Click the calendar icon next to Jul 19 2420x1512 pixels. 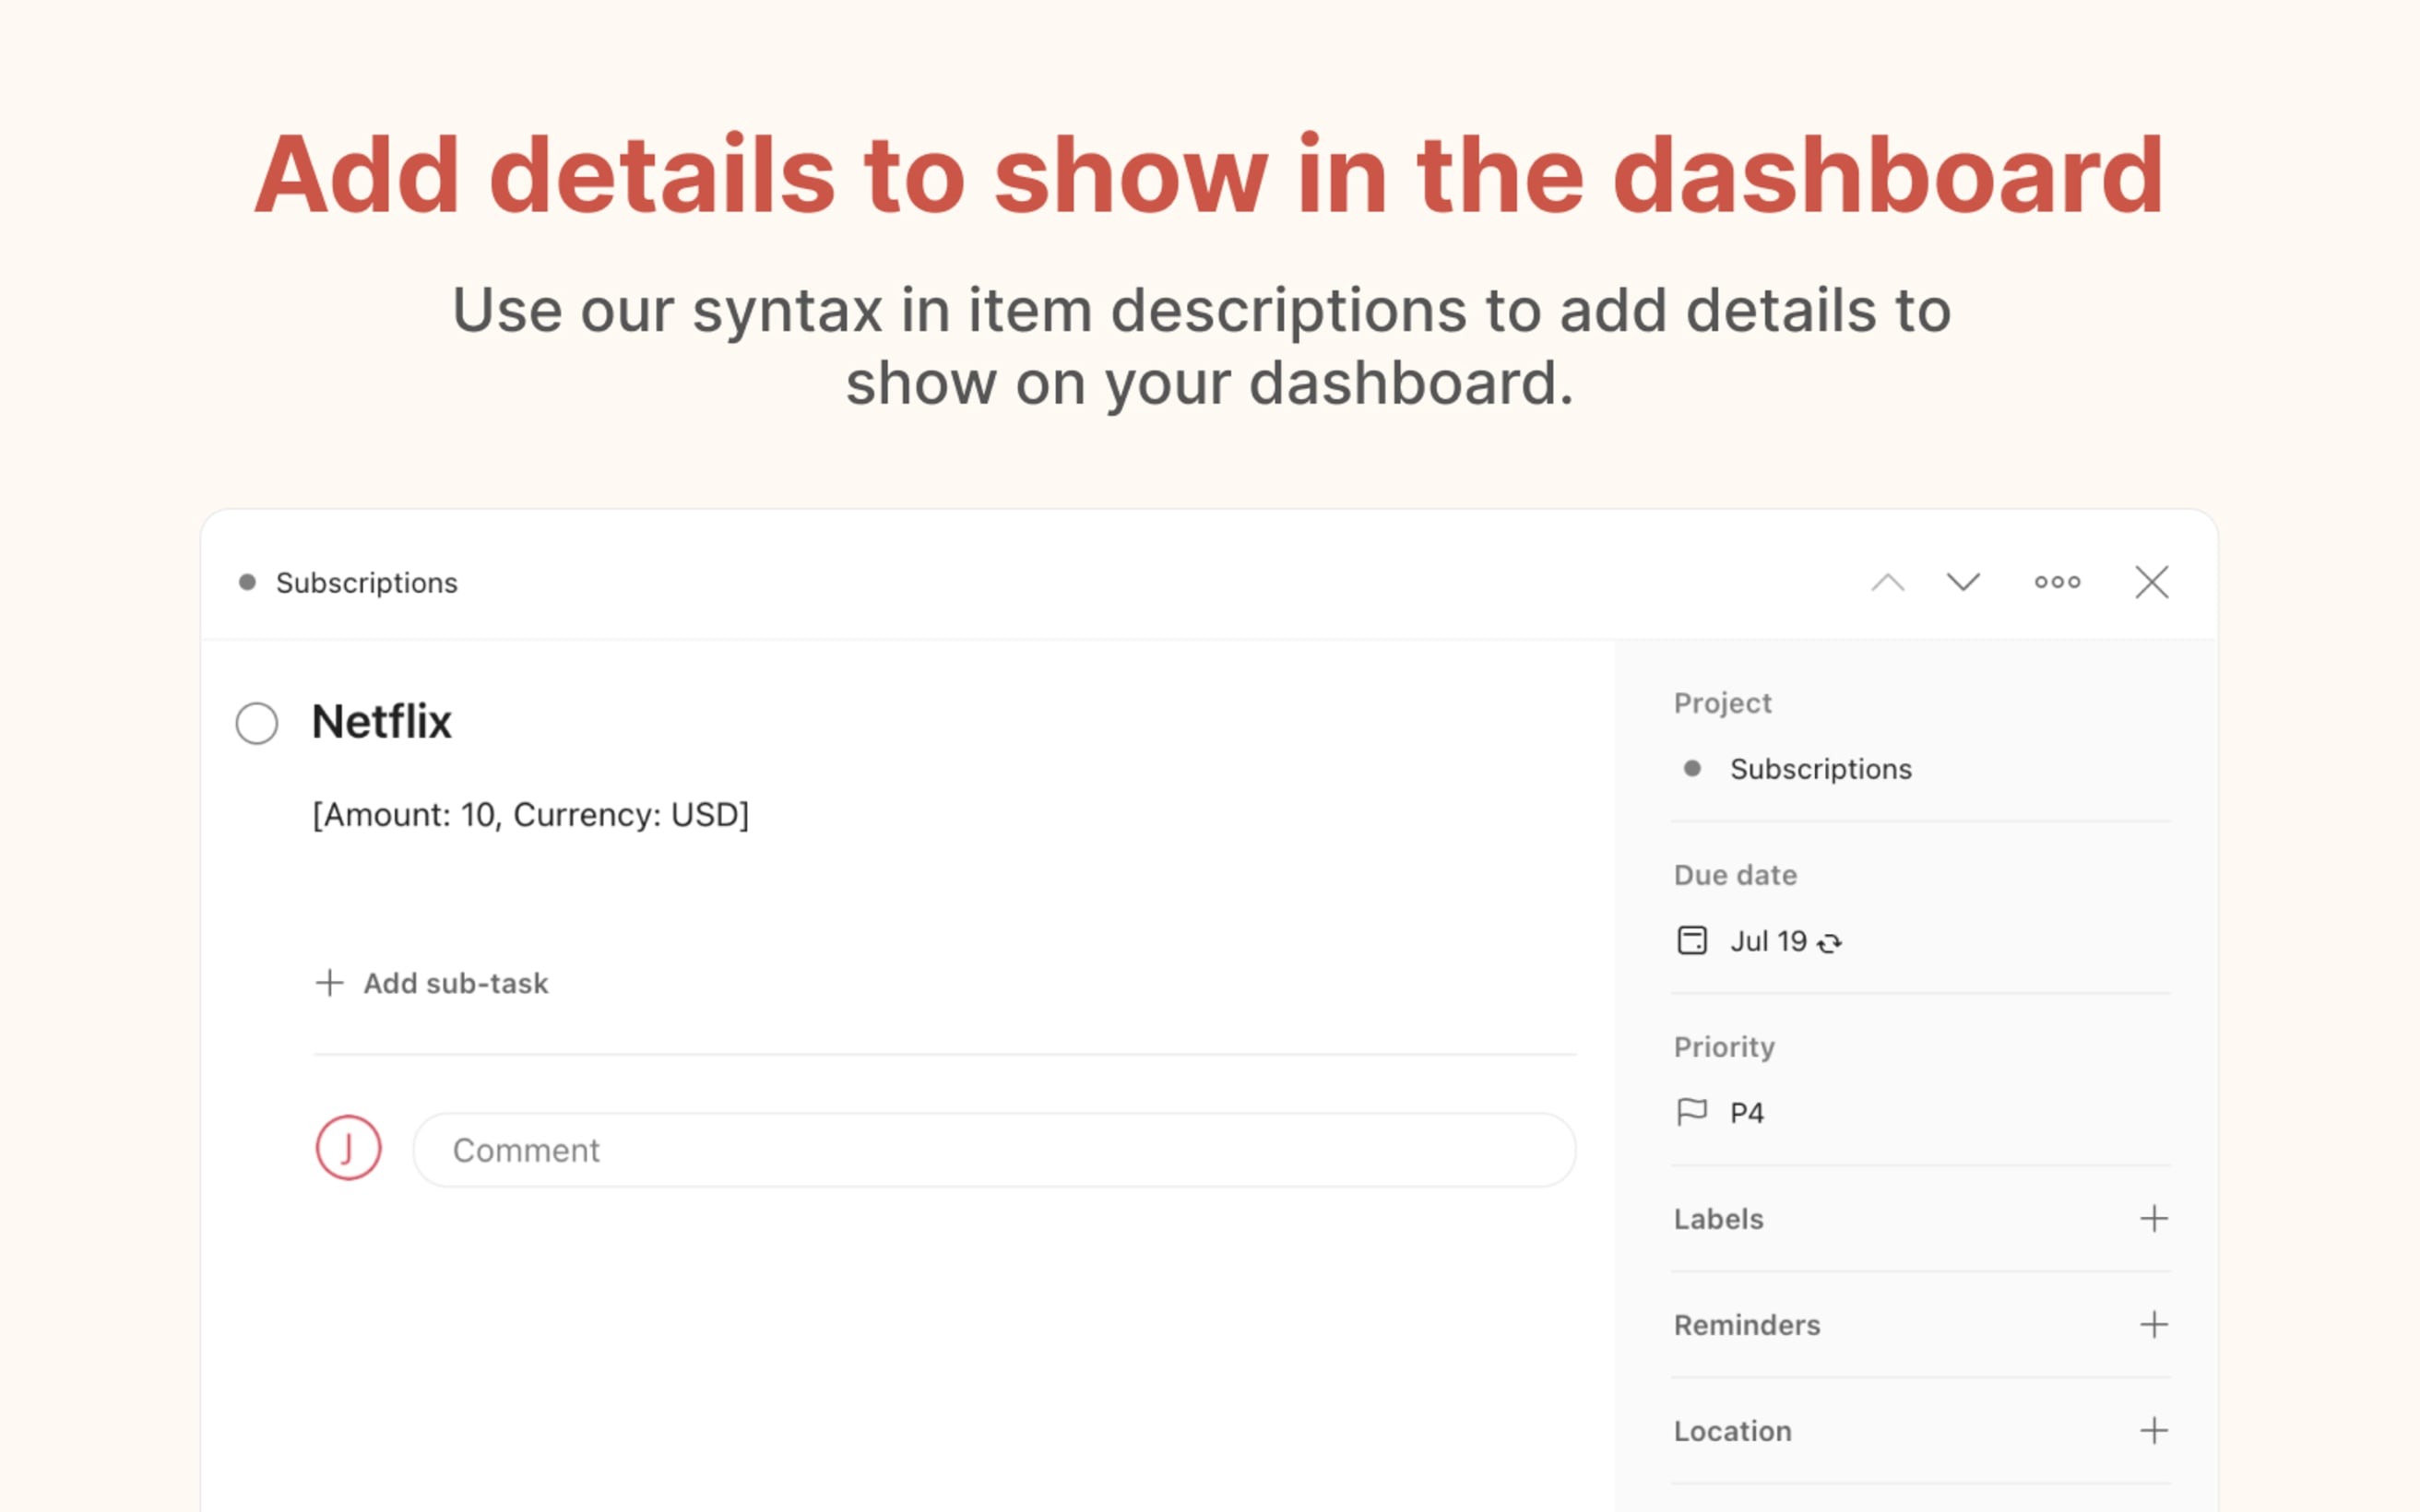pos(1691,941)
